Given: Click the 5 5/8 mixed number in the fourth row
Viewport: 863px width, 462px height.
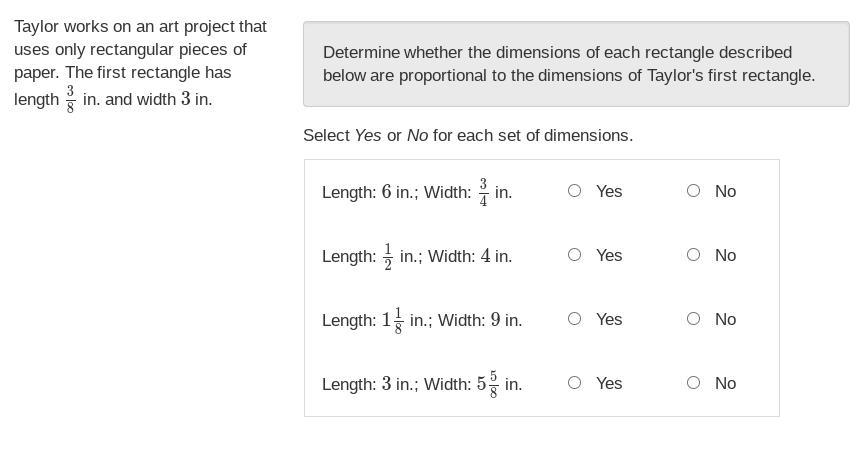Looking at the screenshot, I should click(x=488, y=384).
